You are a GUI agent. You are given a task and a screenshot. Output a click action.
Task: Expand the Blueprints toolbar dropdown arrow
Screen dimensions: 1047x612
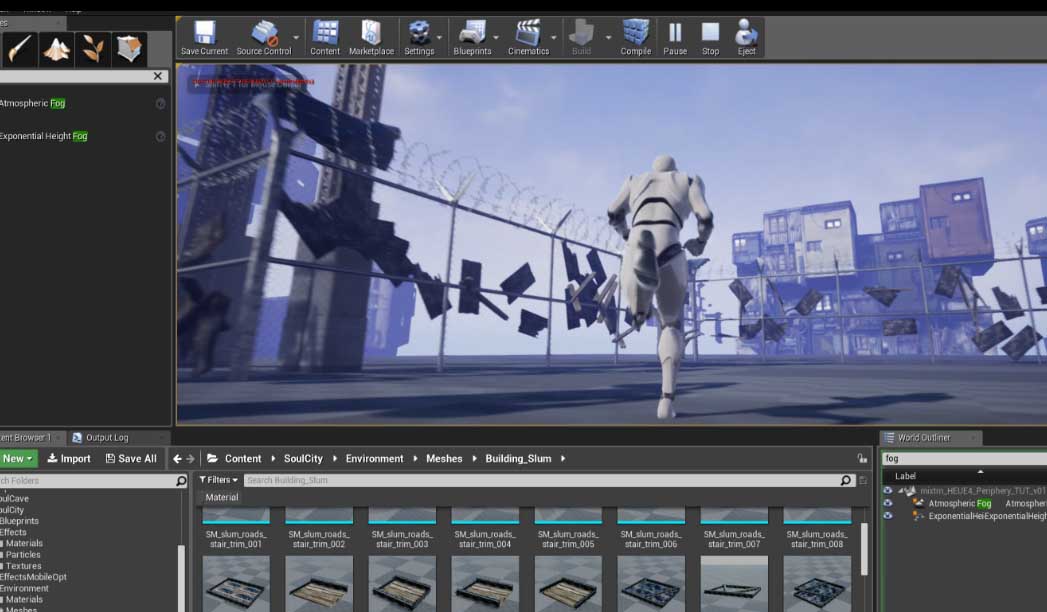[x=497, y=37]
